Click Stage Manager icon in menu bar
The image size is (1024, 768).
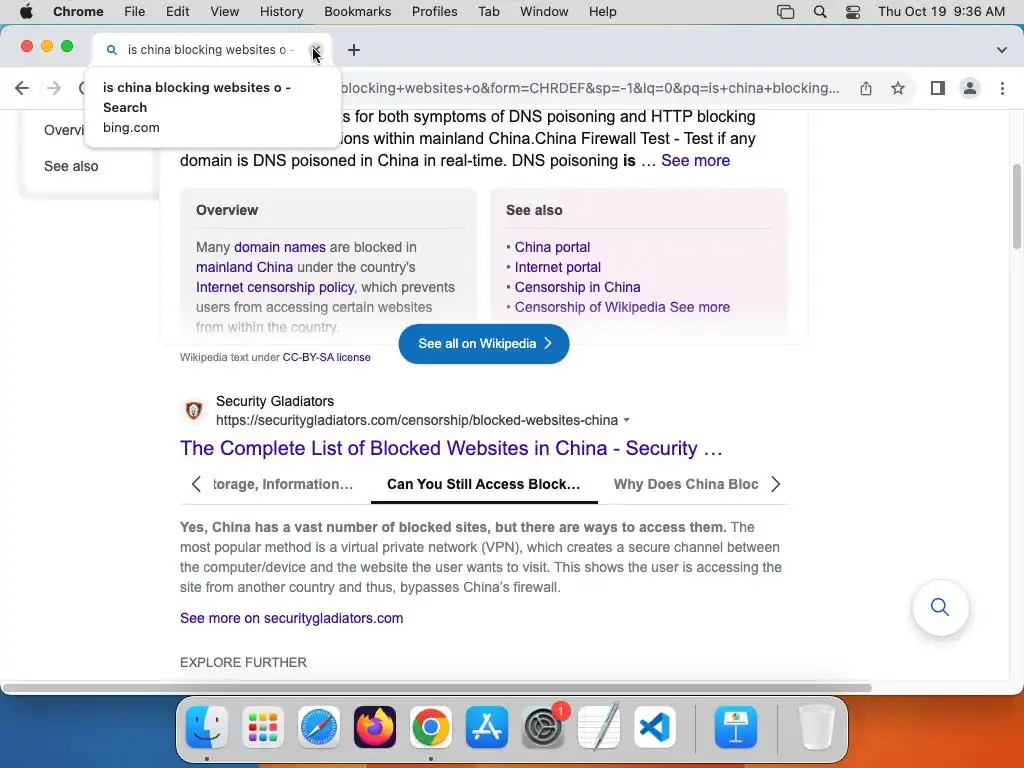pos(786,12)
